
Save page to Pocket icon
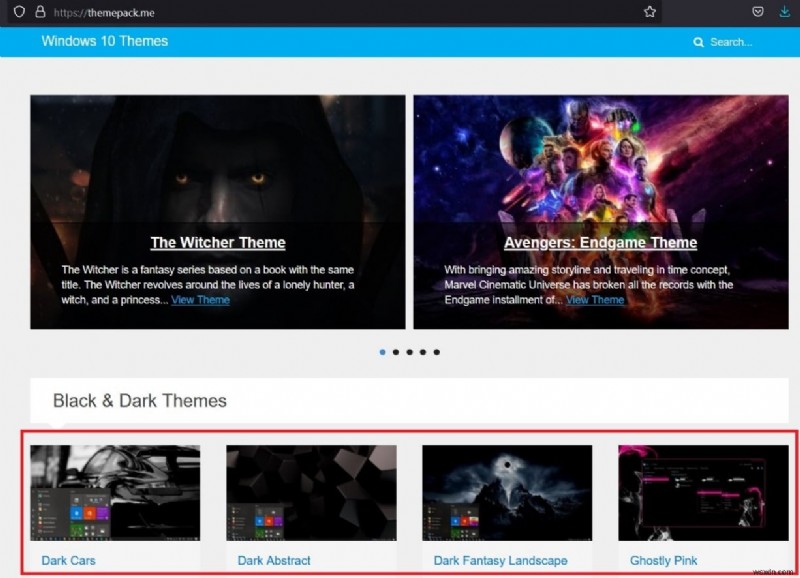(x=757, y=13)
